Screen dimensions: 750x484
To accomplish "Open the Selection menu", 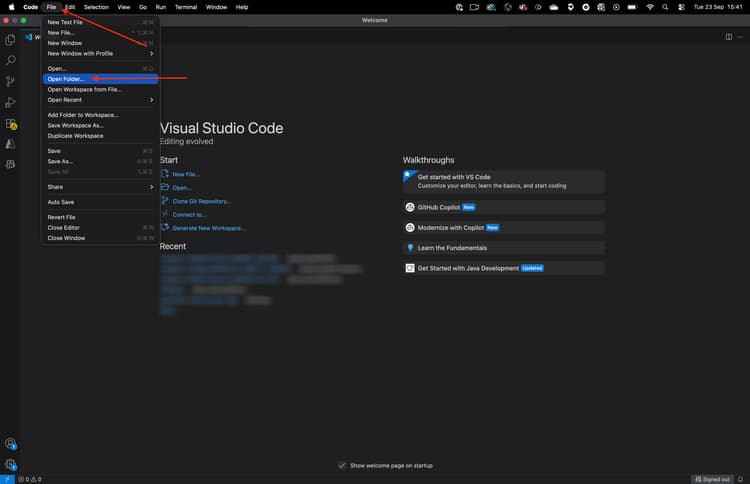I will (x=96, y=7).
